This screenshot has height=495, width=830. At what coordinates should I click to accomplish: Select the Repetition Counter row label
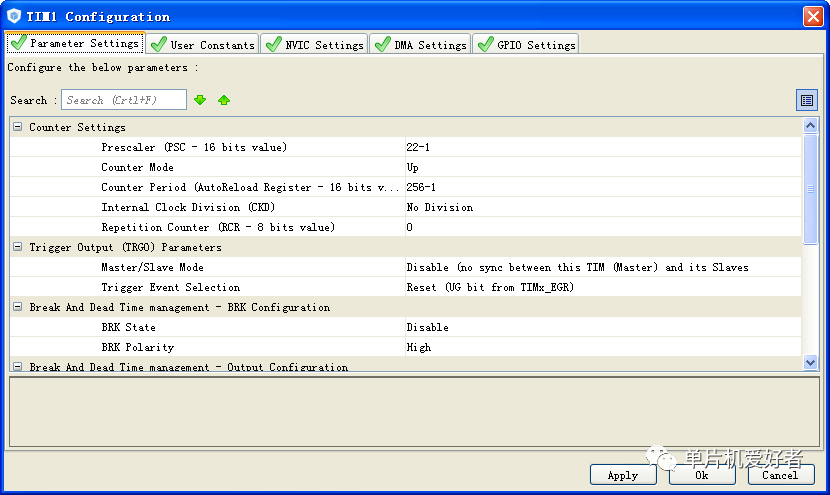click(218, 227)
